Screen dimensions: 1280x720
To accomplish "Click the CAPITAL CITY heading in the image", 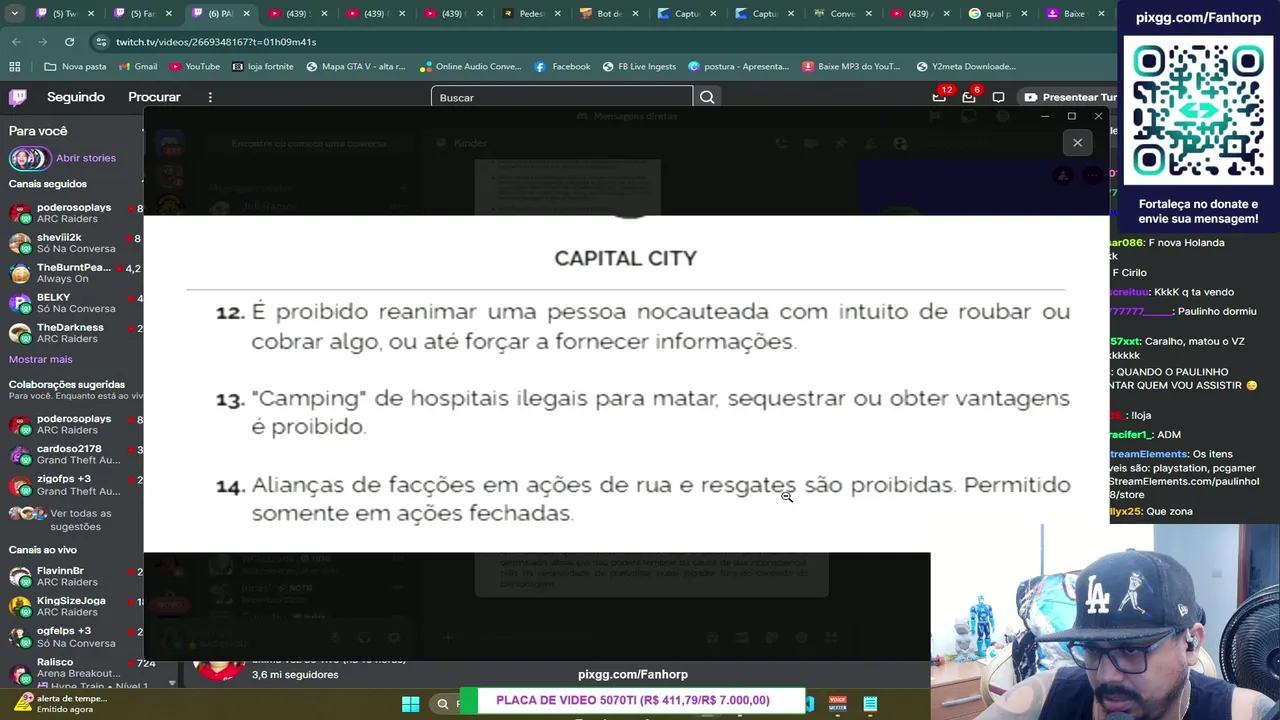I will (626, 258).
